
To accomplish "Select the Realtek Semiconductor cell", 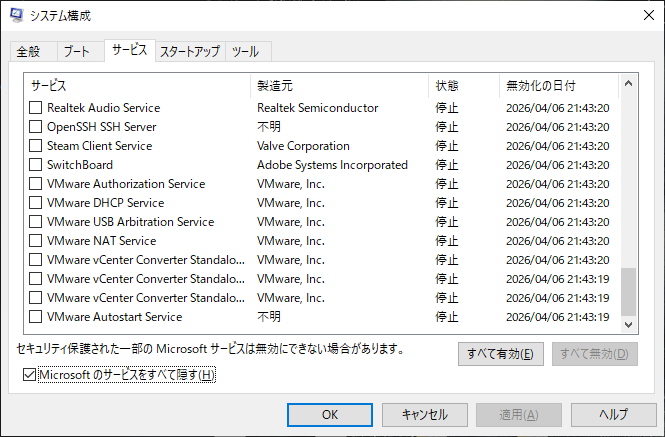I will click(318, 108).
